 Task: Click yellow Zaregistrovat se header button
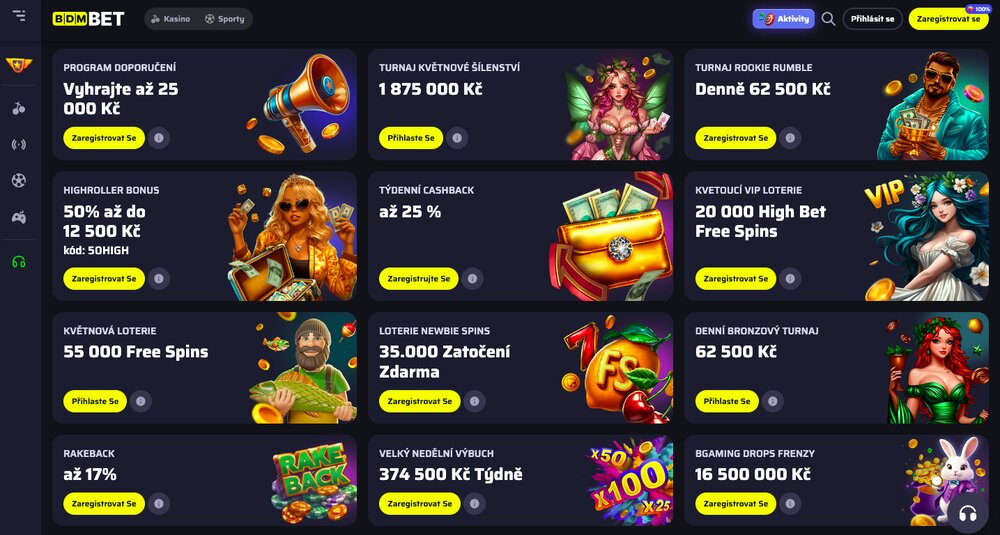(948, 19)
